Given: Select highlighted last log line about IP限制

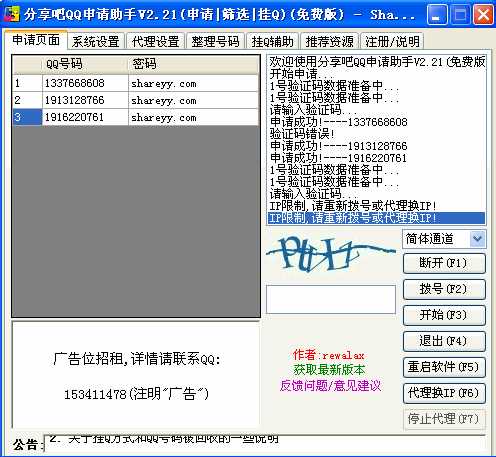Looking at the screenshot, I should [x=376, y=218].
